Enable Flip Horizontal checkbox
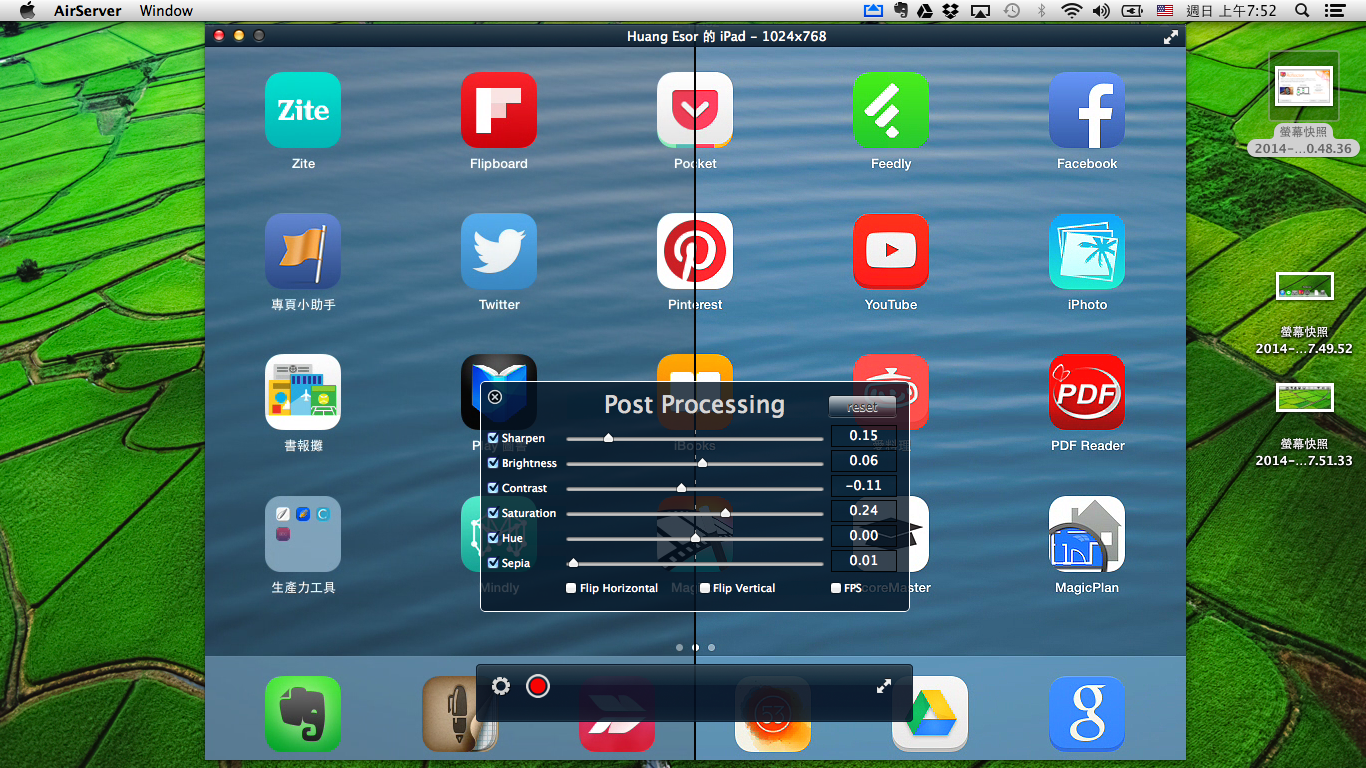 click(571, 588)
